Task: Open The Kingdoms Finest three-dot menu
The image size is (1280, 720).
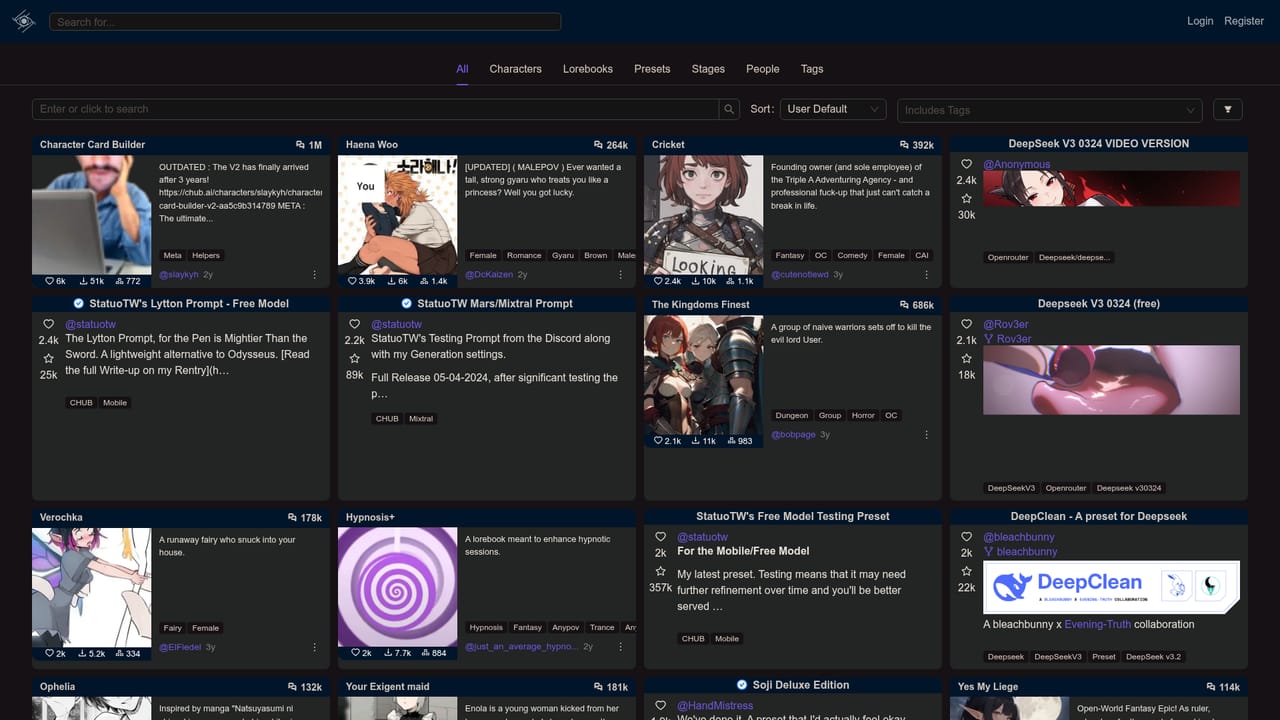Action: pos(926,434)
